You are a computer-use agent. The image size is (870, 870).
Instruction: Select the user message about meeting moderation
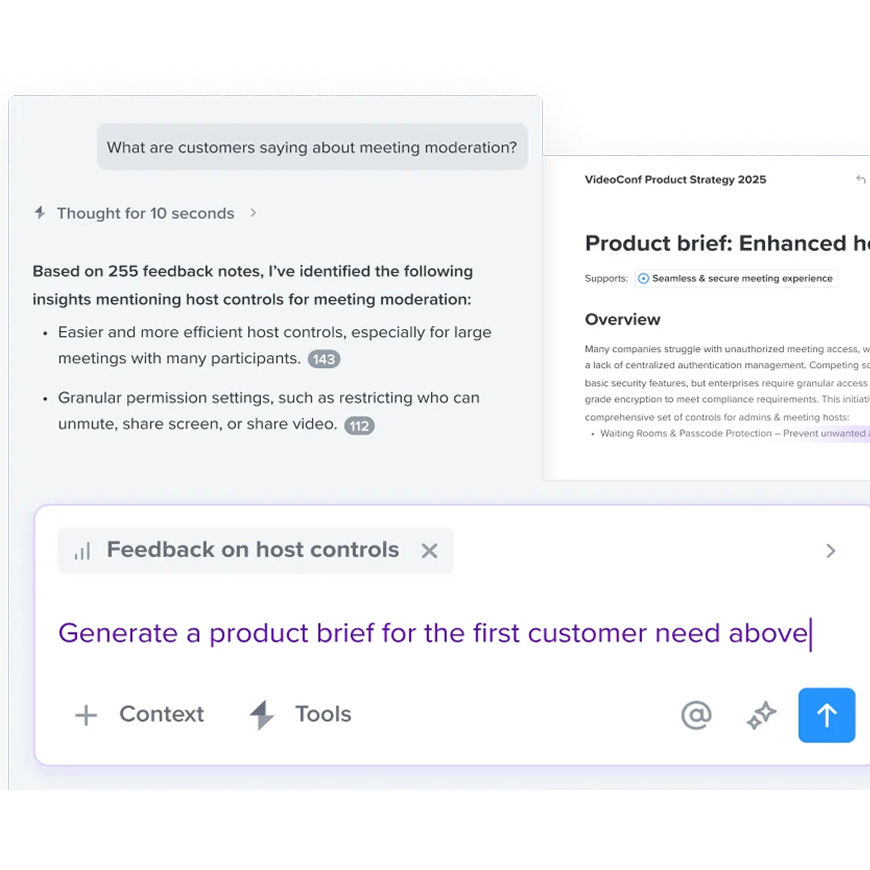coord(312,148)
